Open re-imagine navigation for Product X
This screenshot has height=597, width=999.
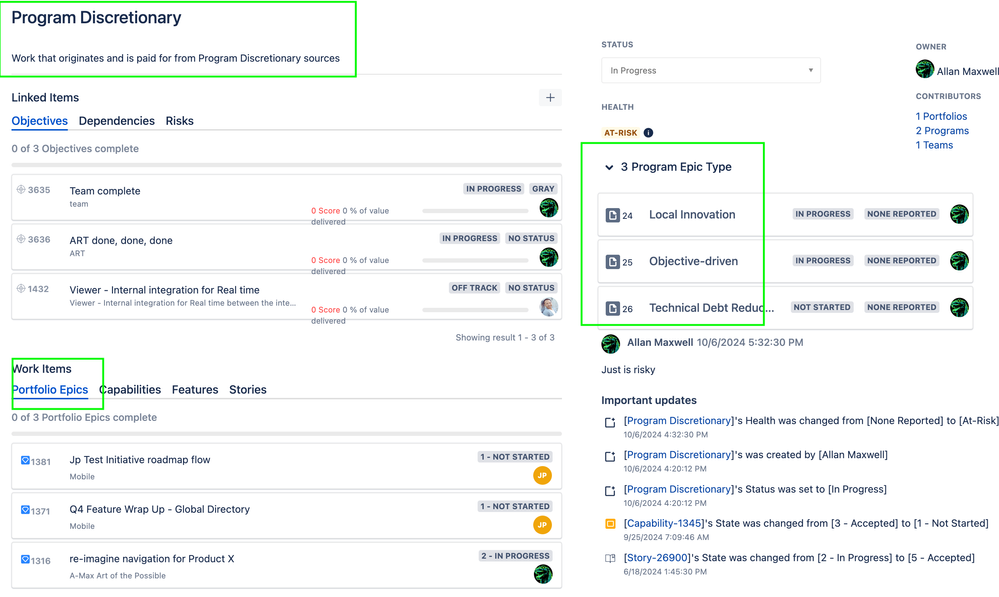point(152,559)
